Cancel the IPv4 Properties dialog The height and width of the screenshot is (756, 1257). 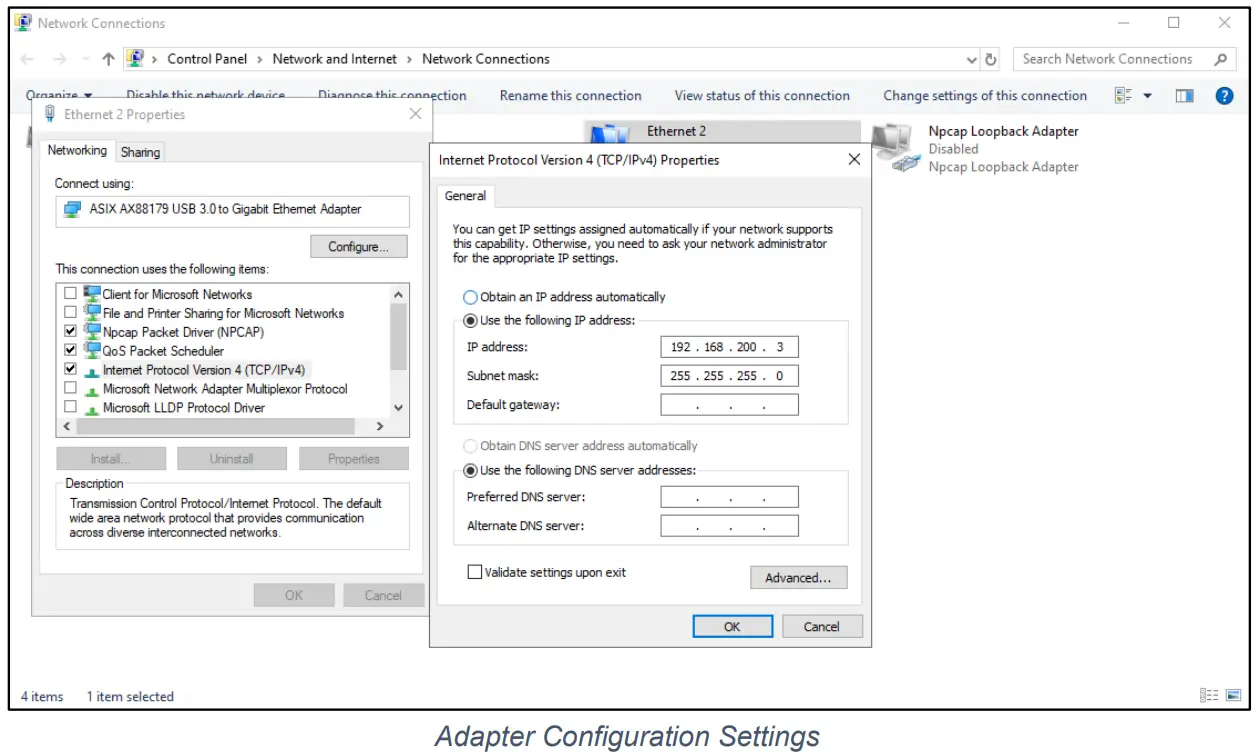tap(821, 627)
